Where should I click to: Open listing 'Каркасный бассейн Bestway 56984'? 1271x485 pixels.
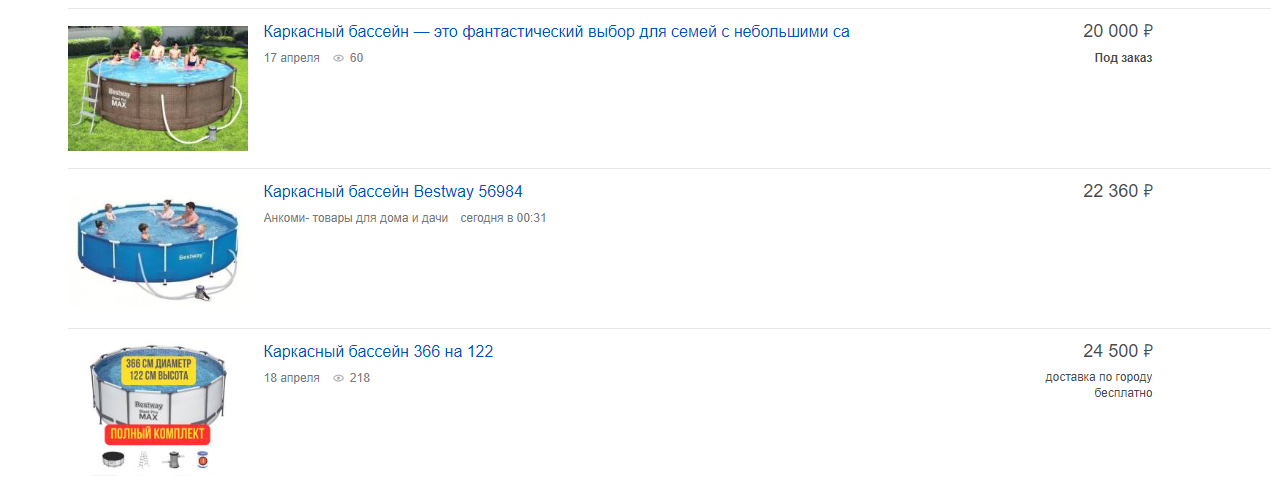[x=393, y=192]
